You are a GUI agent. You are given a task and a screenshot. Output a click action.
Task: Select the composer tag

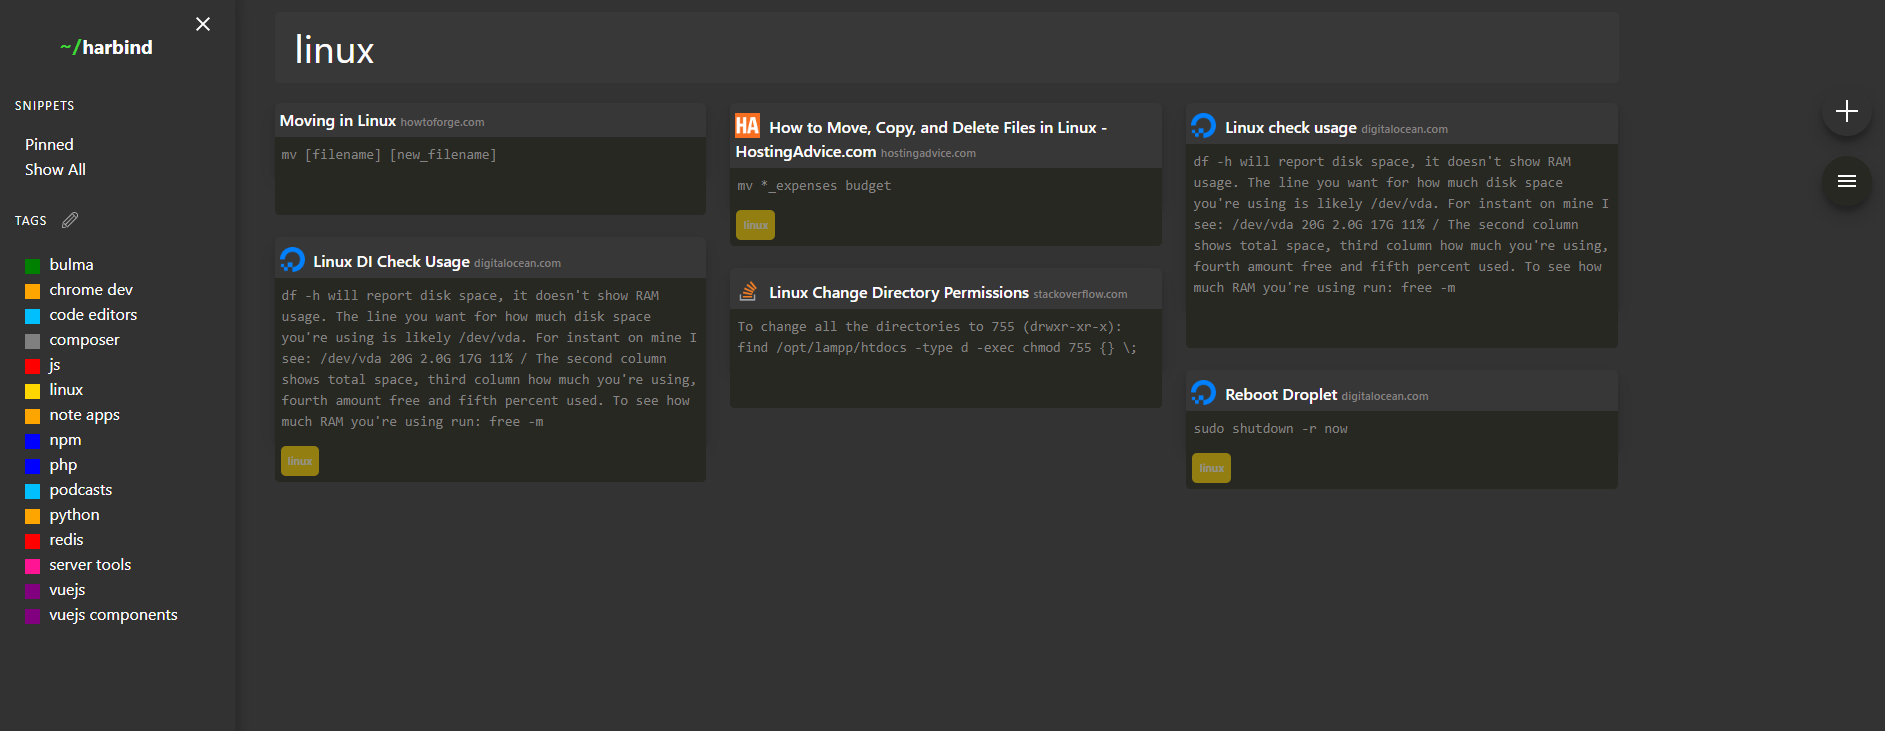pos(84,340)
